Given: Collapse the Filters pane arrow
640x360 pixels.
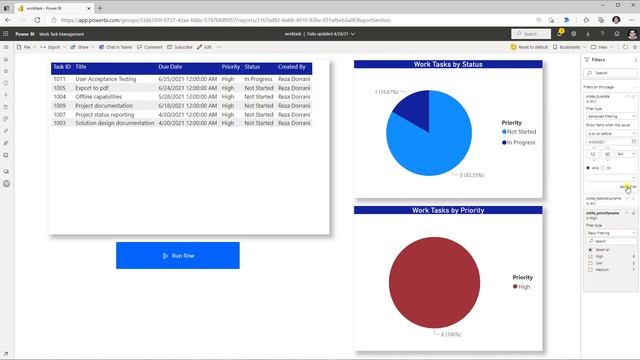Looking at the screenshot, I should (x=636, y=60).
